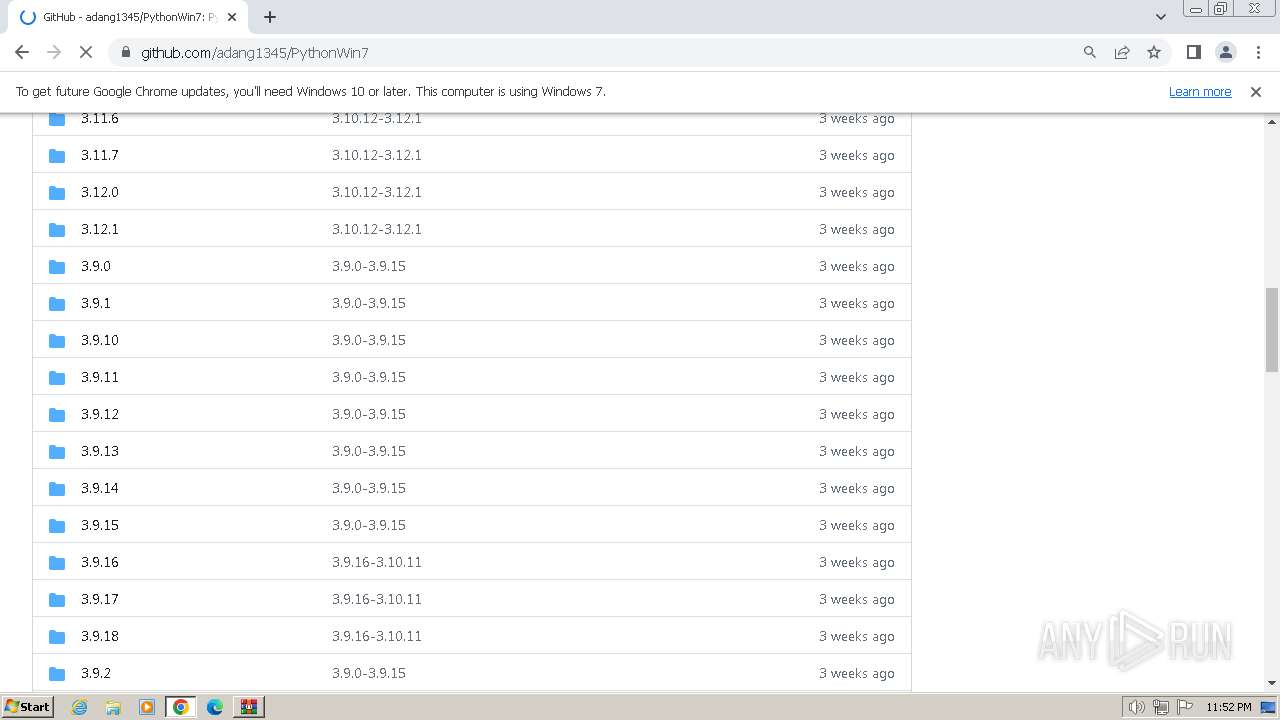Image resolution: width=1280 pixels, height=720 pixels.
Task: Click the search magnifier in address bar
Action: 1090,52
